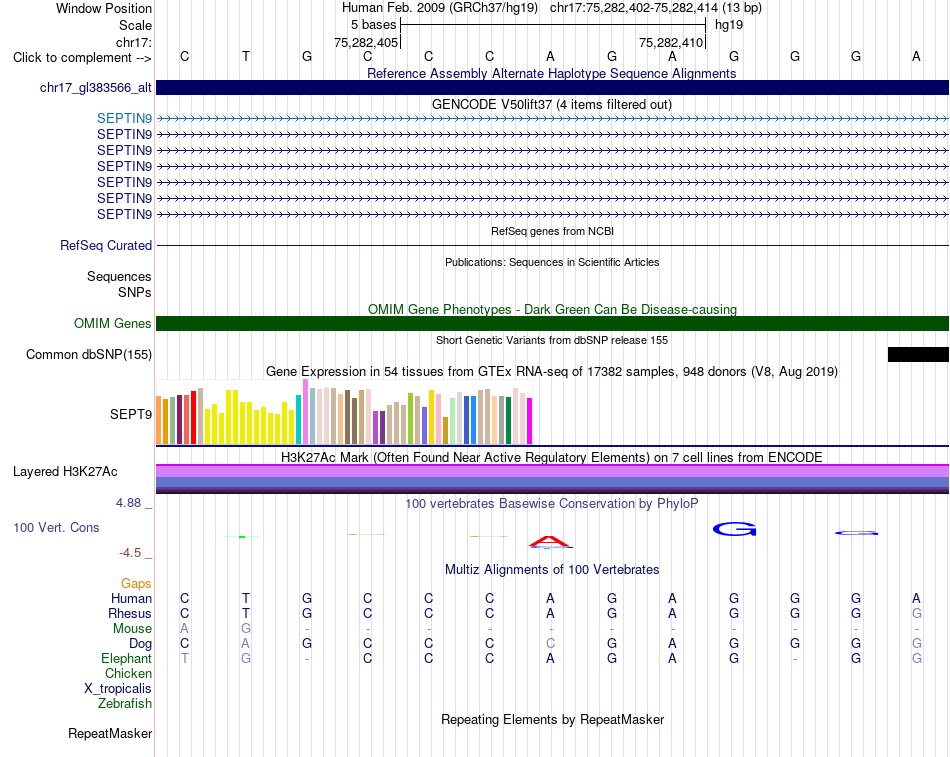Select the Mouse species row label
950x757 pixels.
pos(132,629)
